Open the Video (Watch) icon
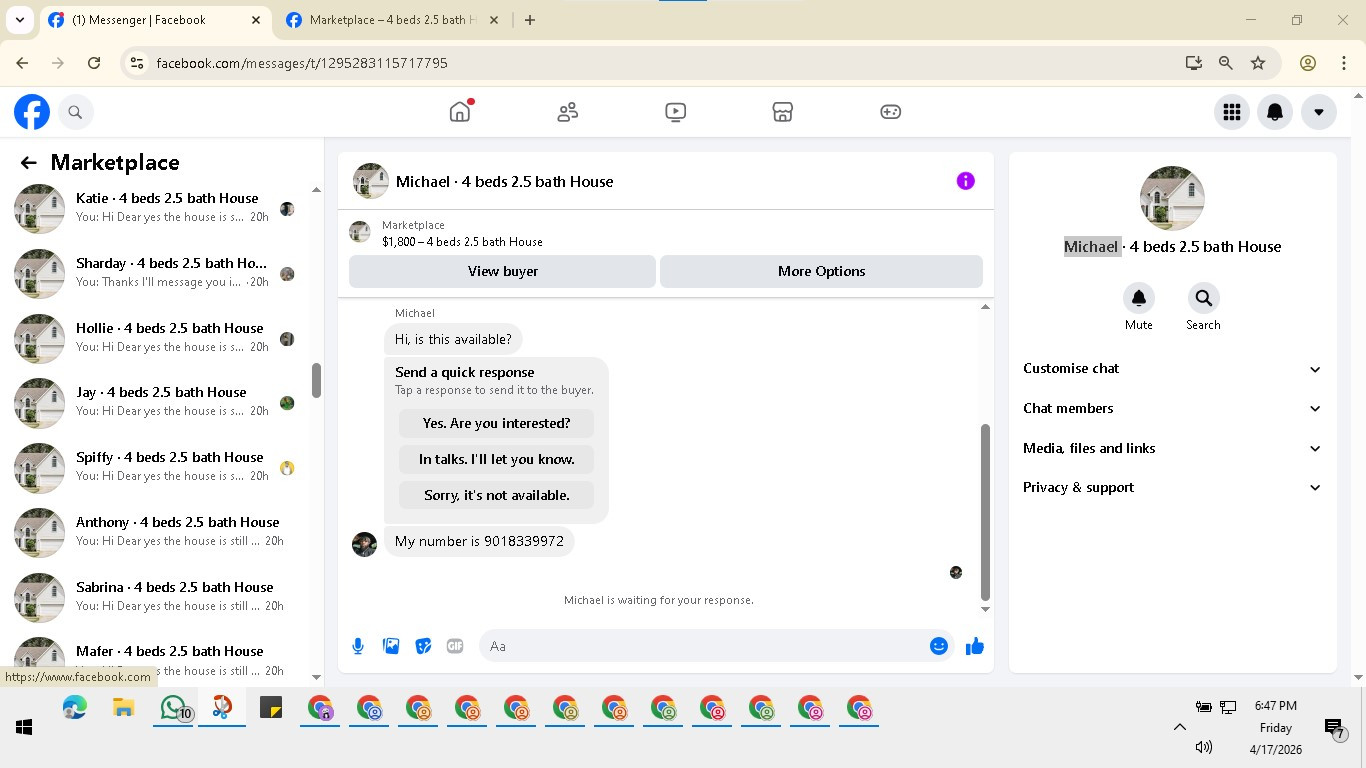The width and height of the screenshot is (1366, 768). pos(675,112)
